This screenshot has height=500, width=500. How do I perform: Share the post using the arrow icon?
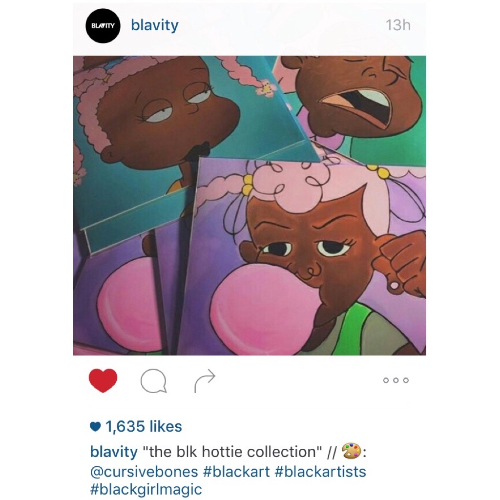[x=205, y=380]
